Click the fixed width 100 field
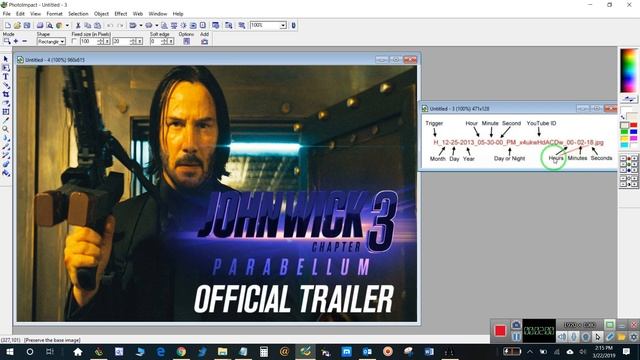Viewport: 640px width, 360px height. [x=88, y=42]
